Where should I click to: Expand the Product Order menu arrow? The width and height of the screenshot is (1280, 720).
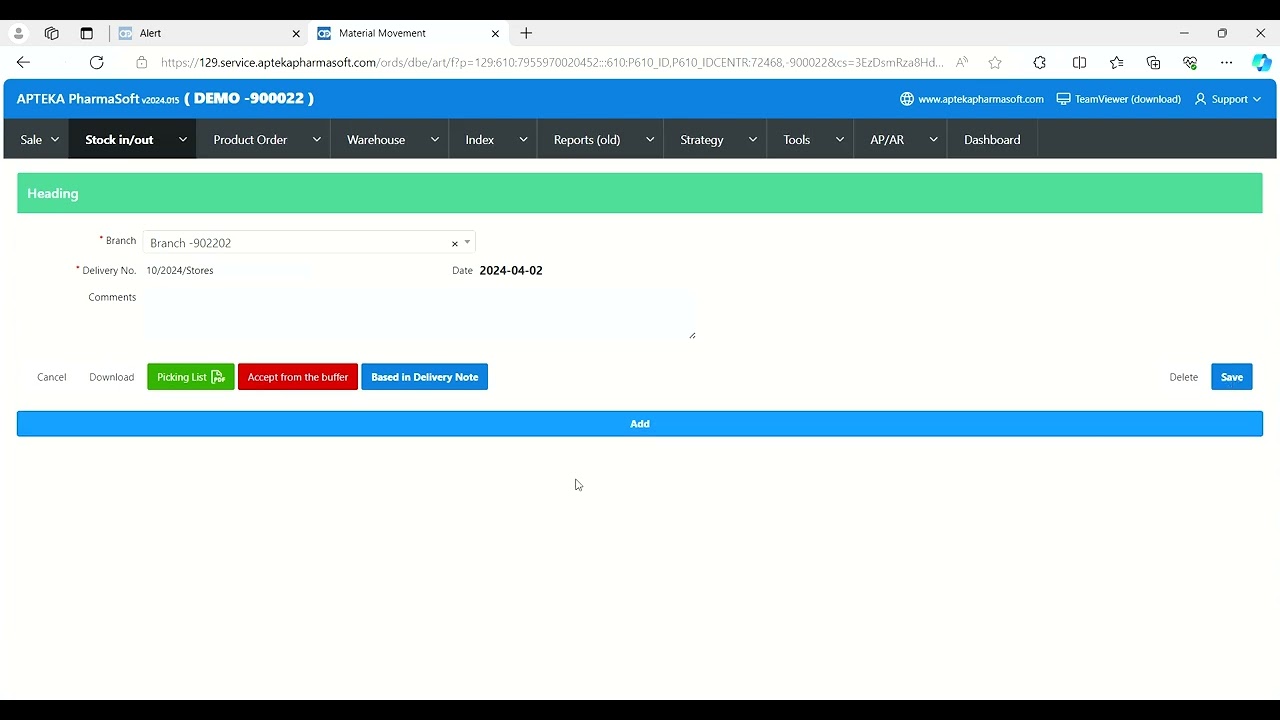pos(317,140)
